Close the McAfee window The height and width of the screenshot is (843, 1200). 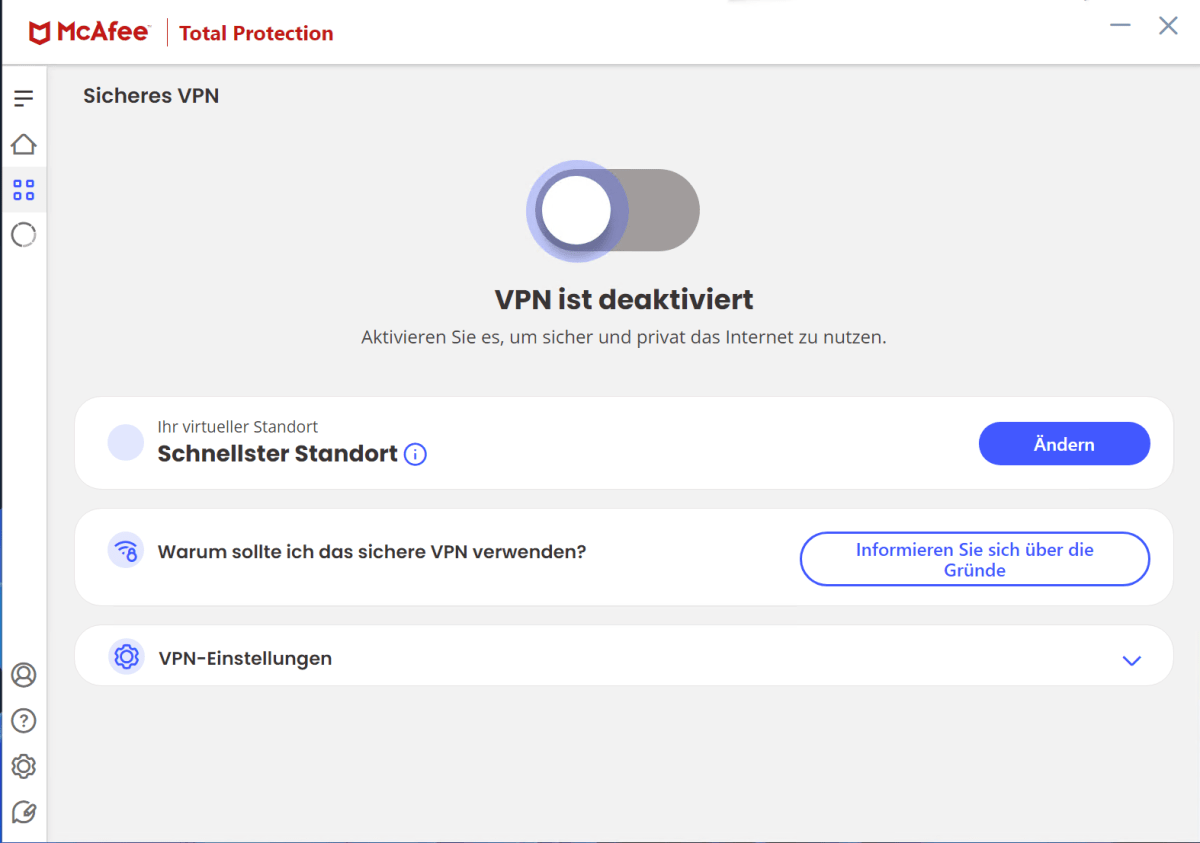pyautogui.click(x=1168, y=26)
